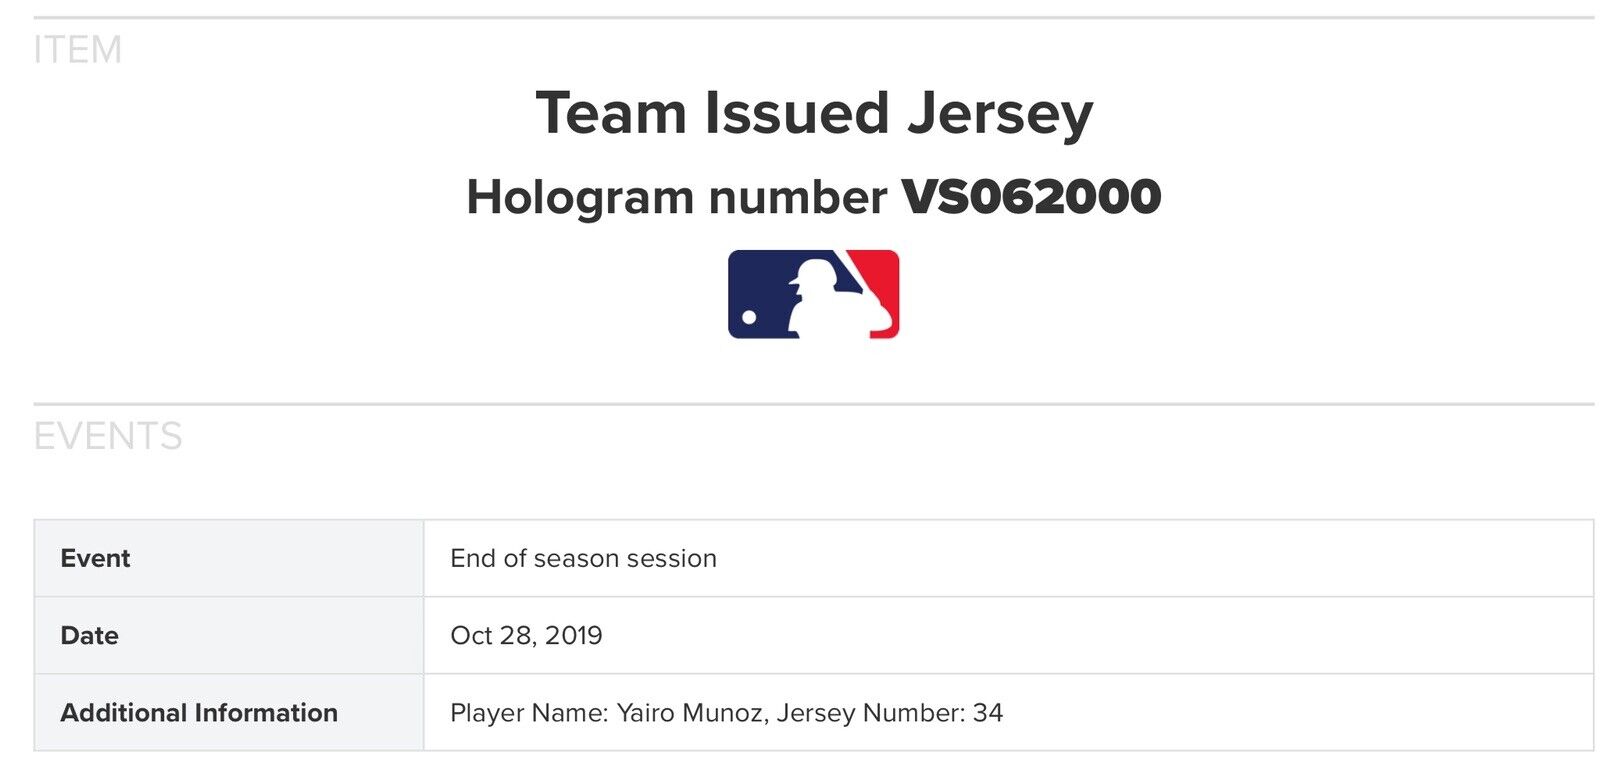Select the Date row label
Viewport: 1600px width, 776px height.
(89, 635)
